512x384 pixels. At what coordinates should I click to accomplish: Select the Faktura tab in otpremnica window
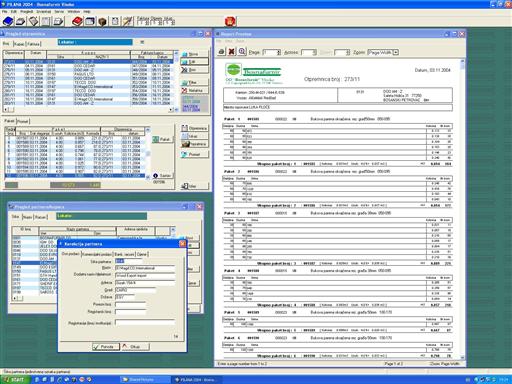[33, 44]
